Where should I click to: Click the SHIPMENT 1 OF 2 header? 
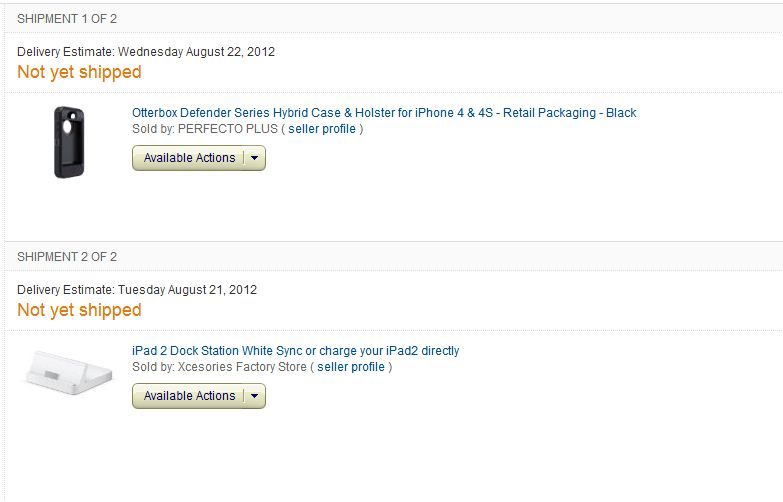click(x=67, y=18)
